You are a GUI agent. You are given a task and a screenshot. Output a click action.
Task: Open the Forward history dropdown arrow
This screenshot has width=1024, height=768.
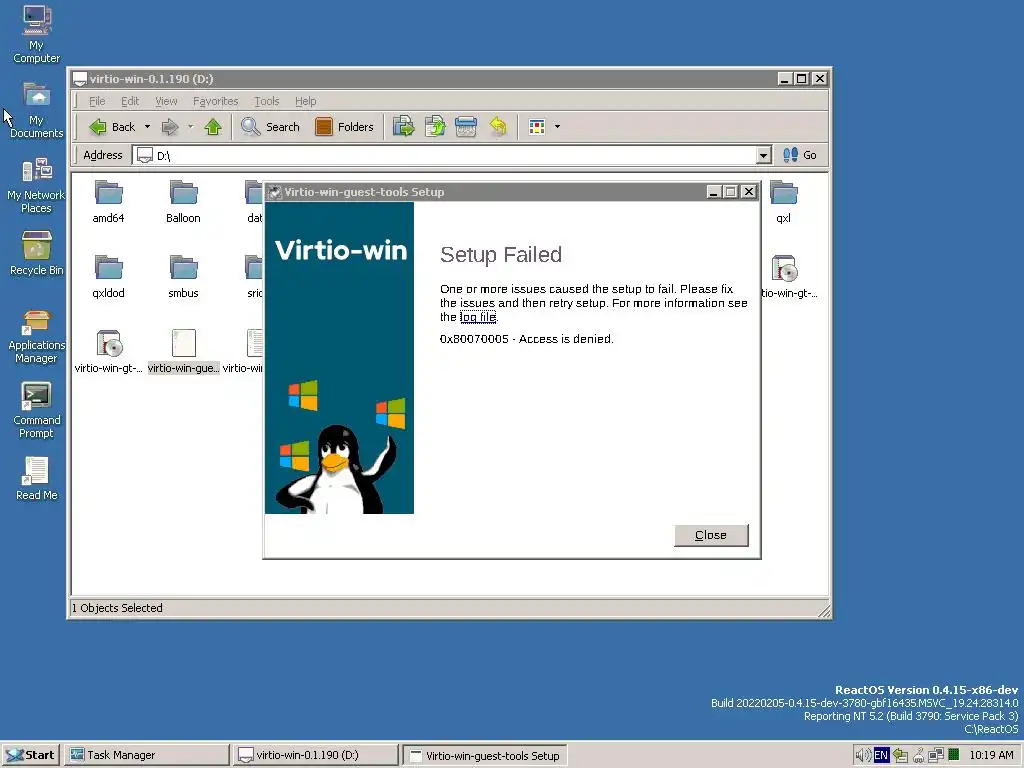[191, 127]
